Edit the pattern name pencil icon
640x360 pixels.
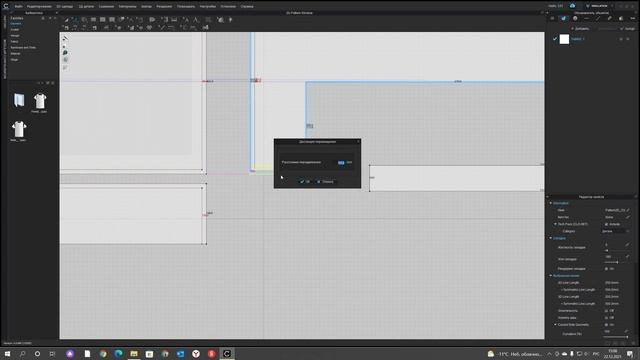(628, 210)
